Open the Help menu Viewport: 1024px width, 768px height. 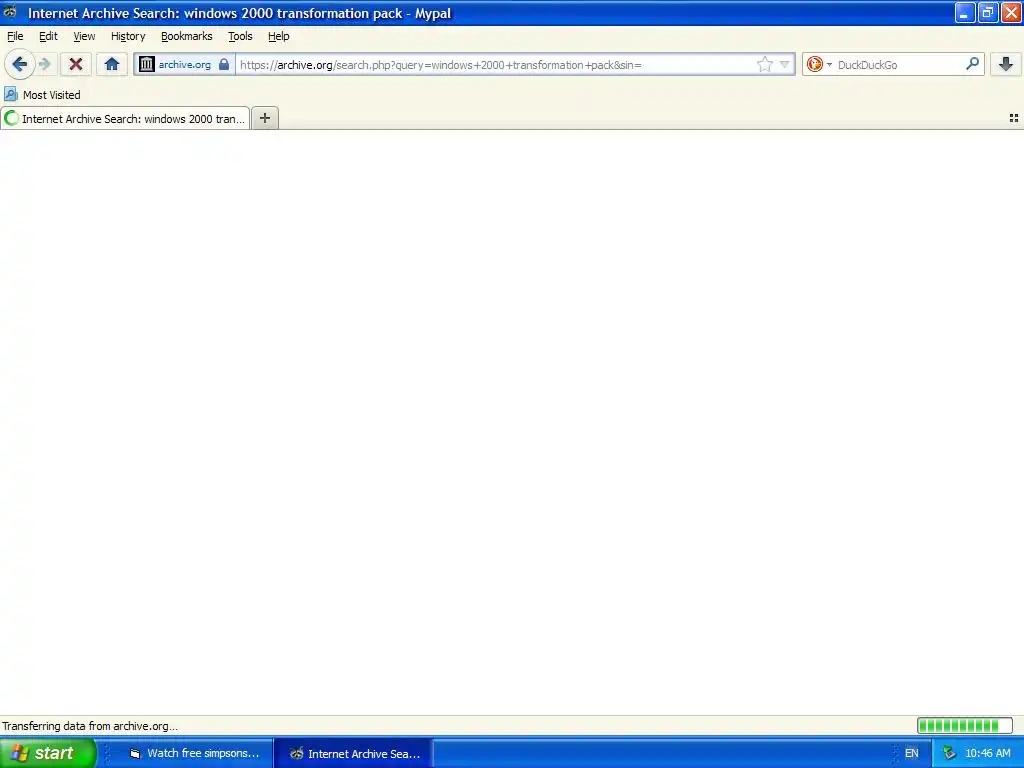[279, 36]
